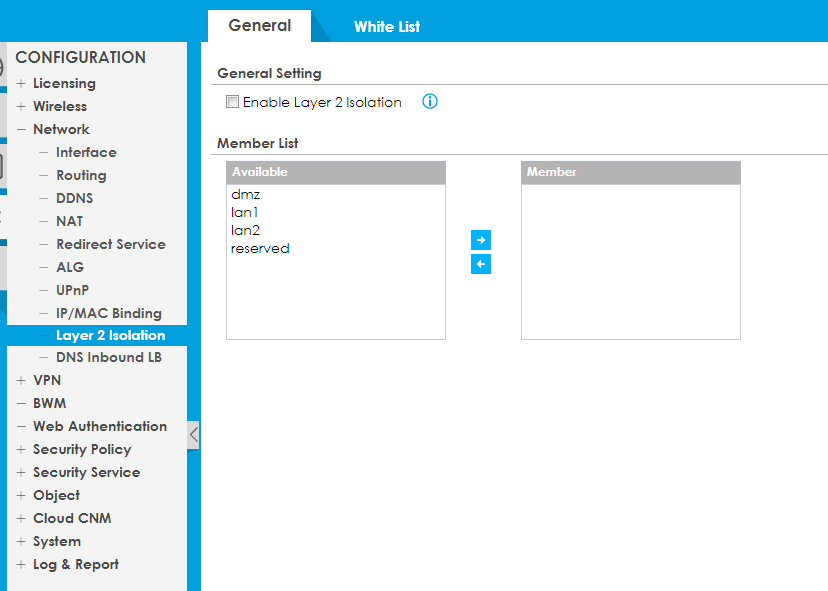This screenshot has height=591, width=828.
Task: Enable Layer 2 Isolation checkbox
Action: 232,102
